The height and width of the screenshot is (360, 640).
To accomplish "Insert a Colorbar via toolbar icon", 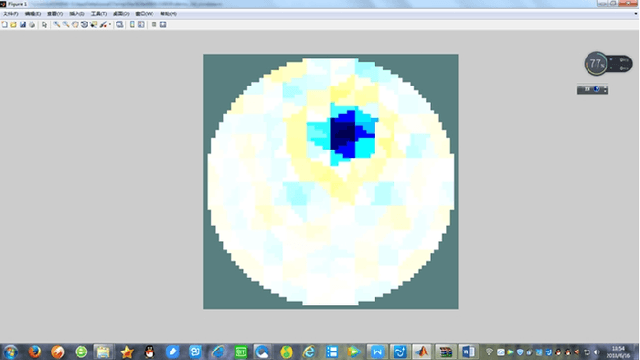I will click(132, 25).
